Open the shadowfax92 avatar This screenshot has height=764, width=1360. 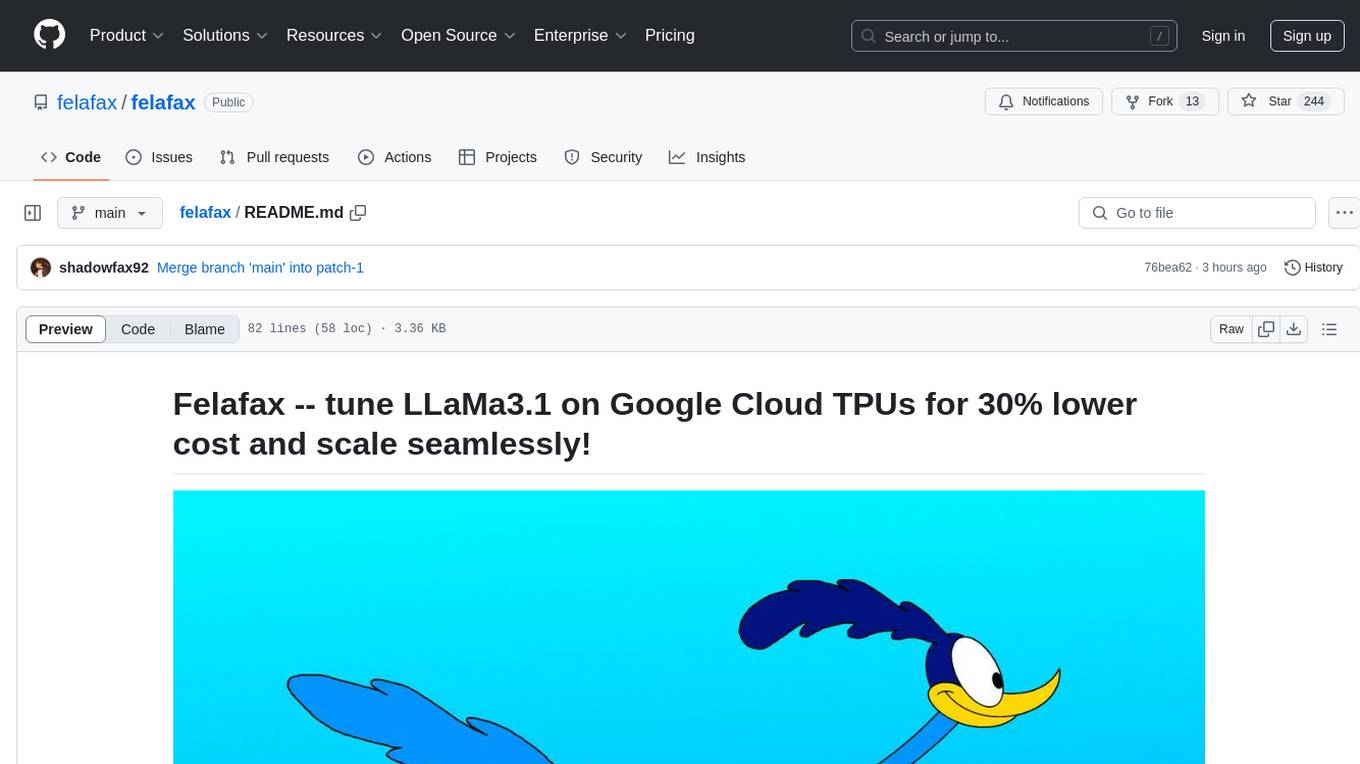tap(41, 267)
